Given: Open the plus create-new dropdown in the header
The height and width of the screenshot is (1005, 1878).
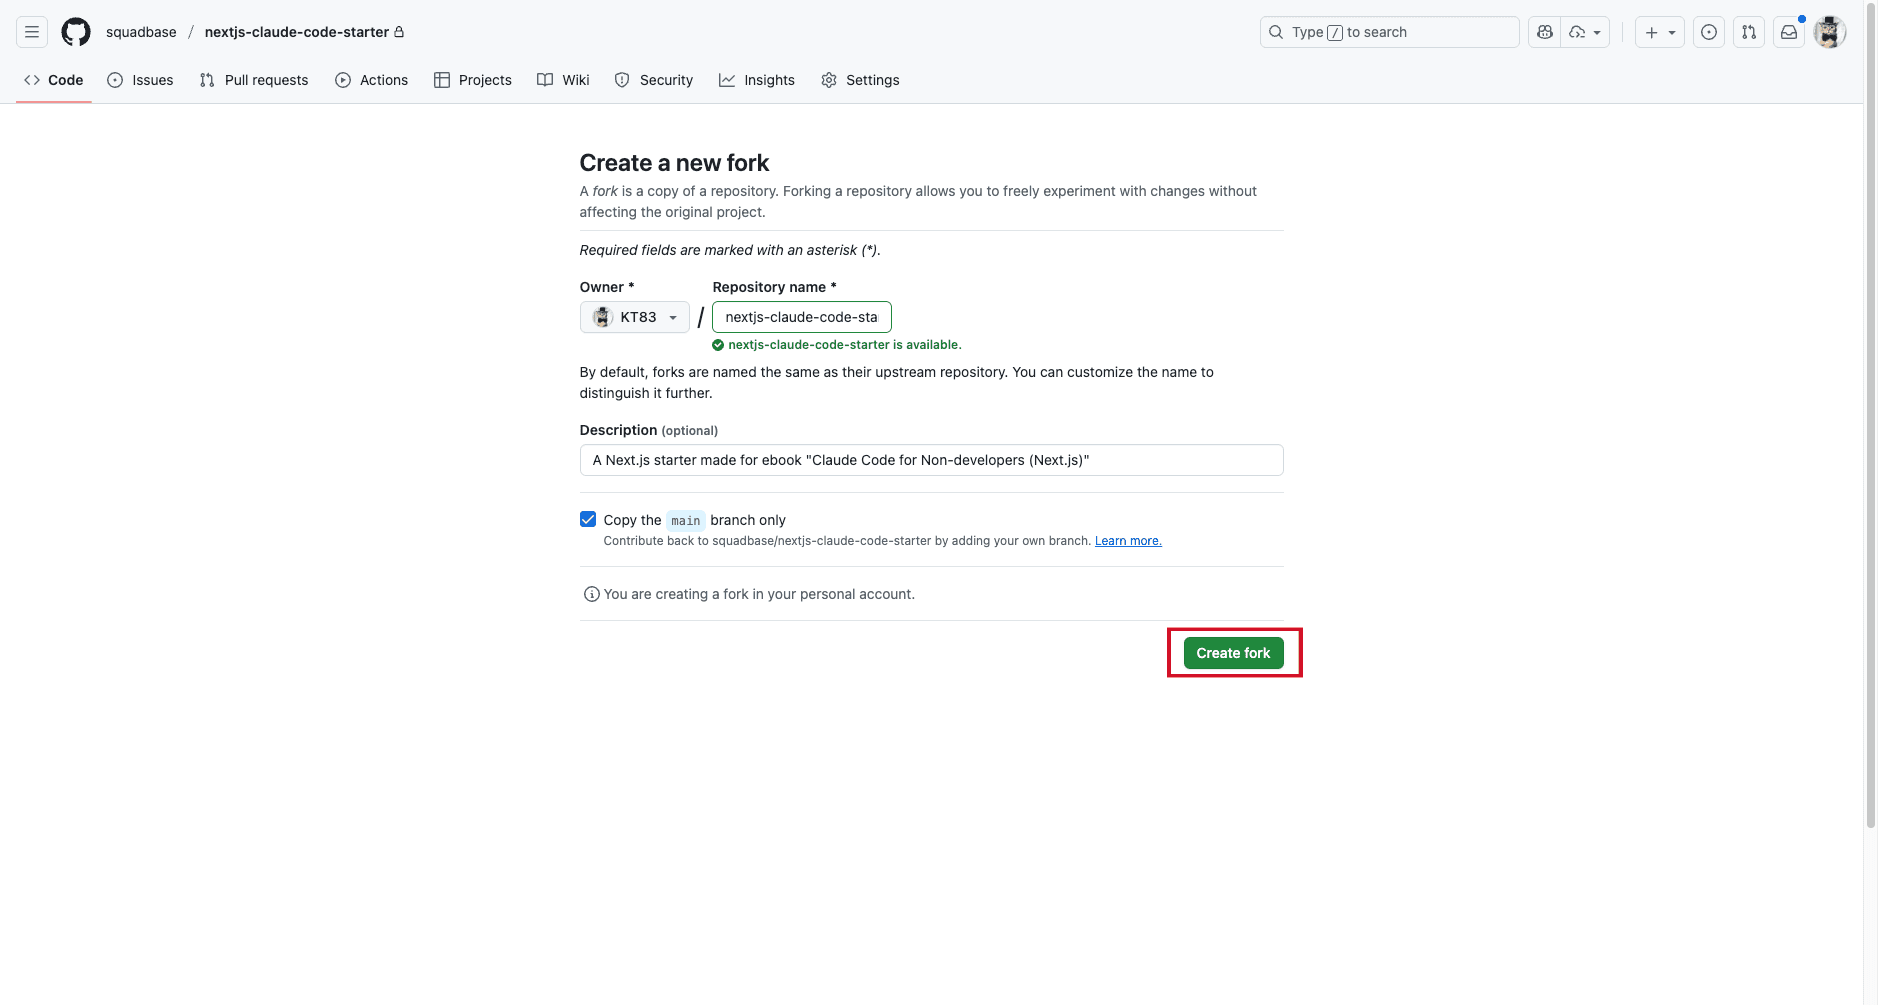Looking at the screenshot, I should tap(1658, 32).
